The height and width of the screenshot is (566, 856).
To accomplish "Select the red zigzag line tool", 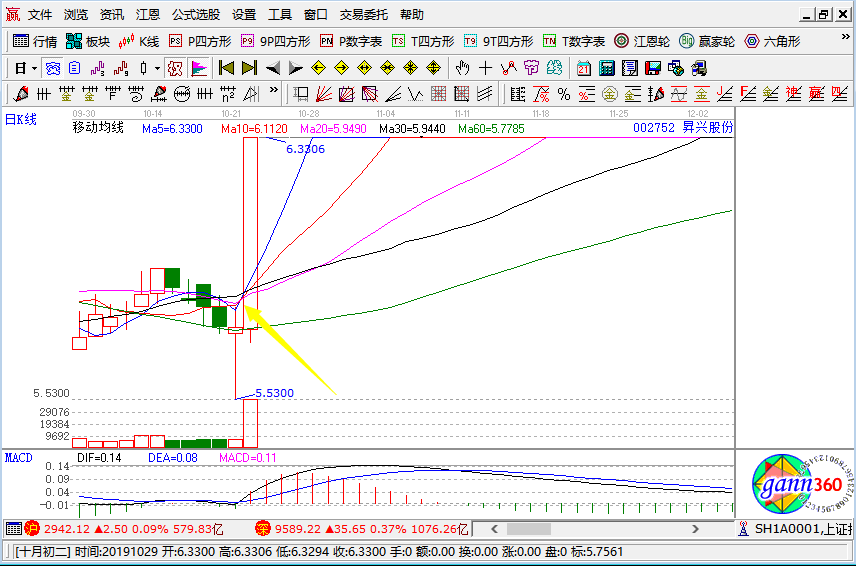I will [508, 68].
